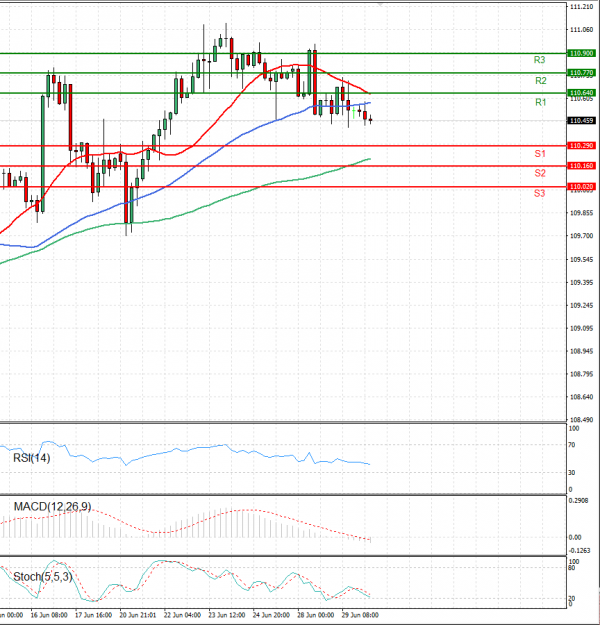Screen dimensions: 600x625
Task: Click the S1 support label
Action: pos(540,154)
